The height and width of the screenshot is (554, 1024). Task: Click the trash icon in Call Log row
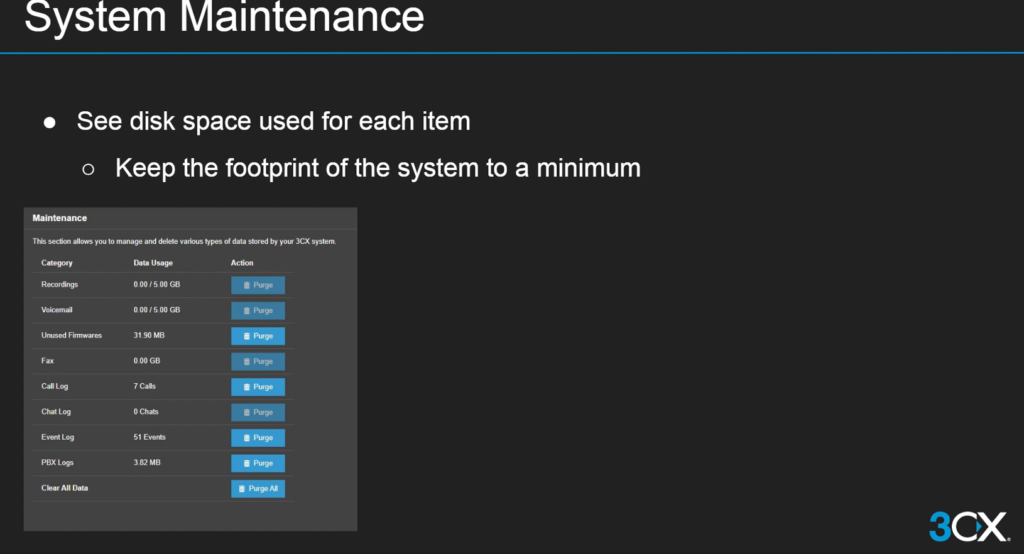click(x=247, y=387)
